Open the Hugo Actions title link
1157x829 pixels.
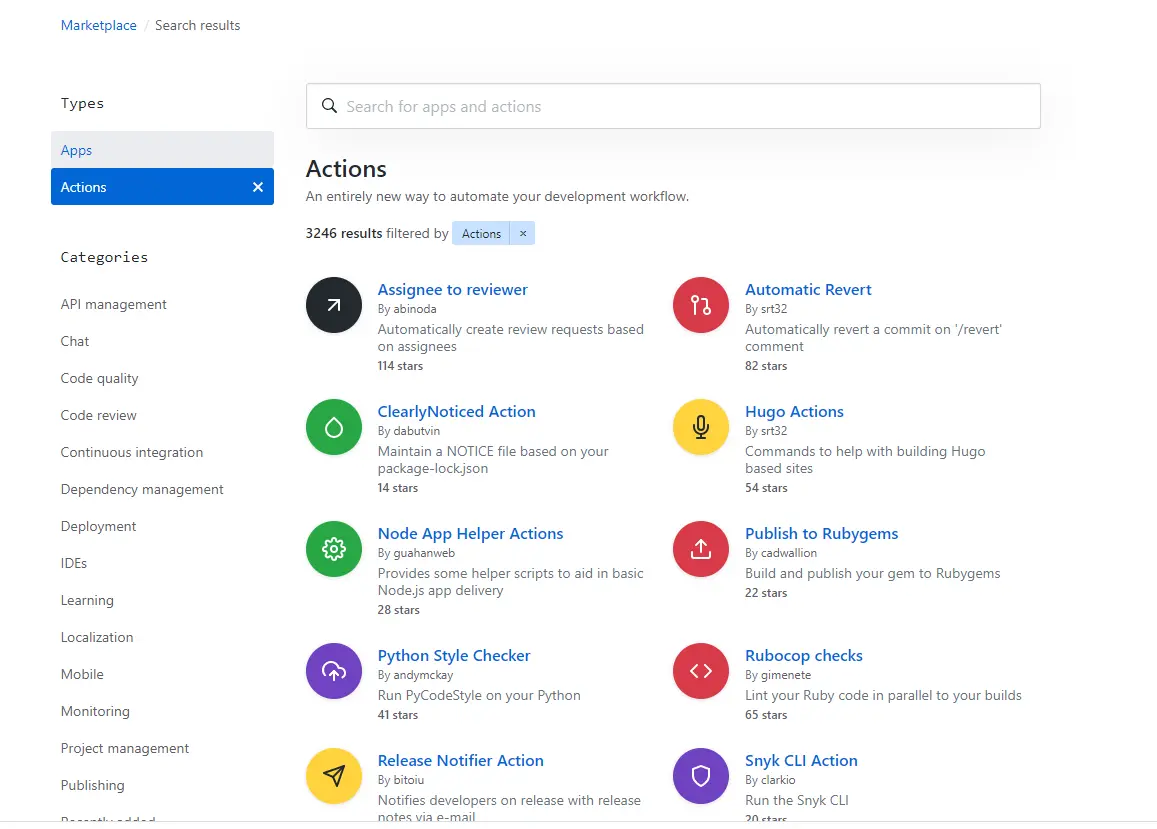point(794,411)
